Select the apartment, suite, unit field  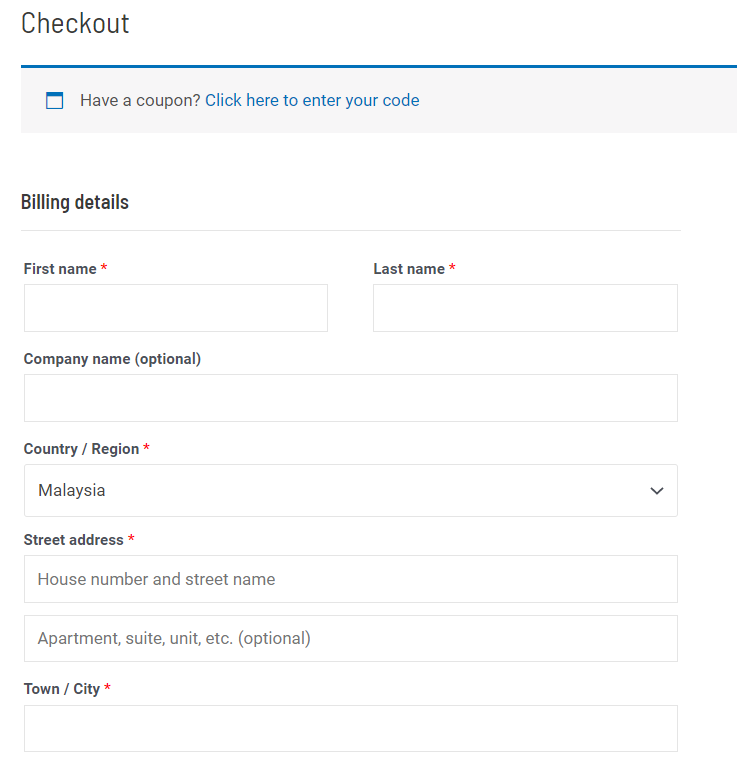coord(350,638)
